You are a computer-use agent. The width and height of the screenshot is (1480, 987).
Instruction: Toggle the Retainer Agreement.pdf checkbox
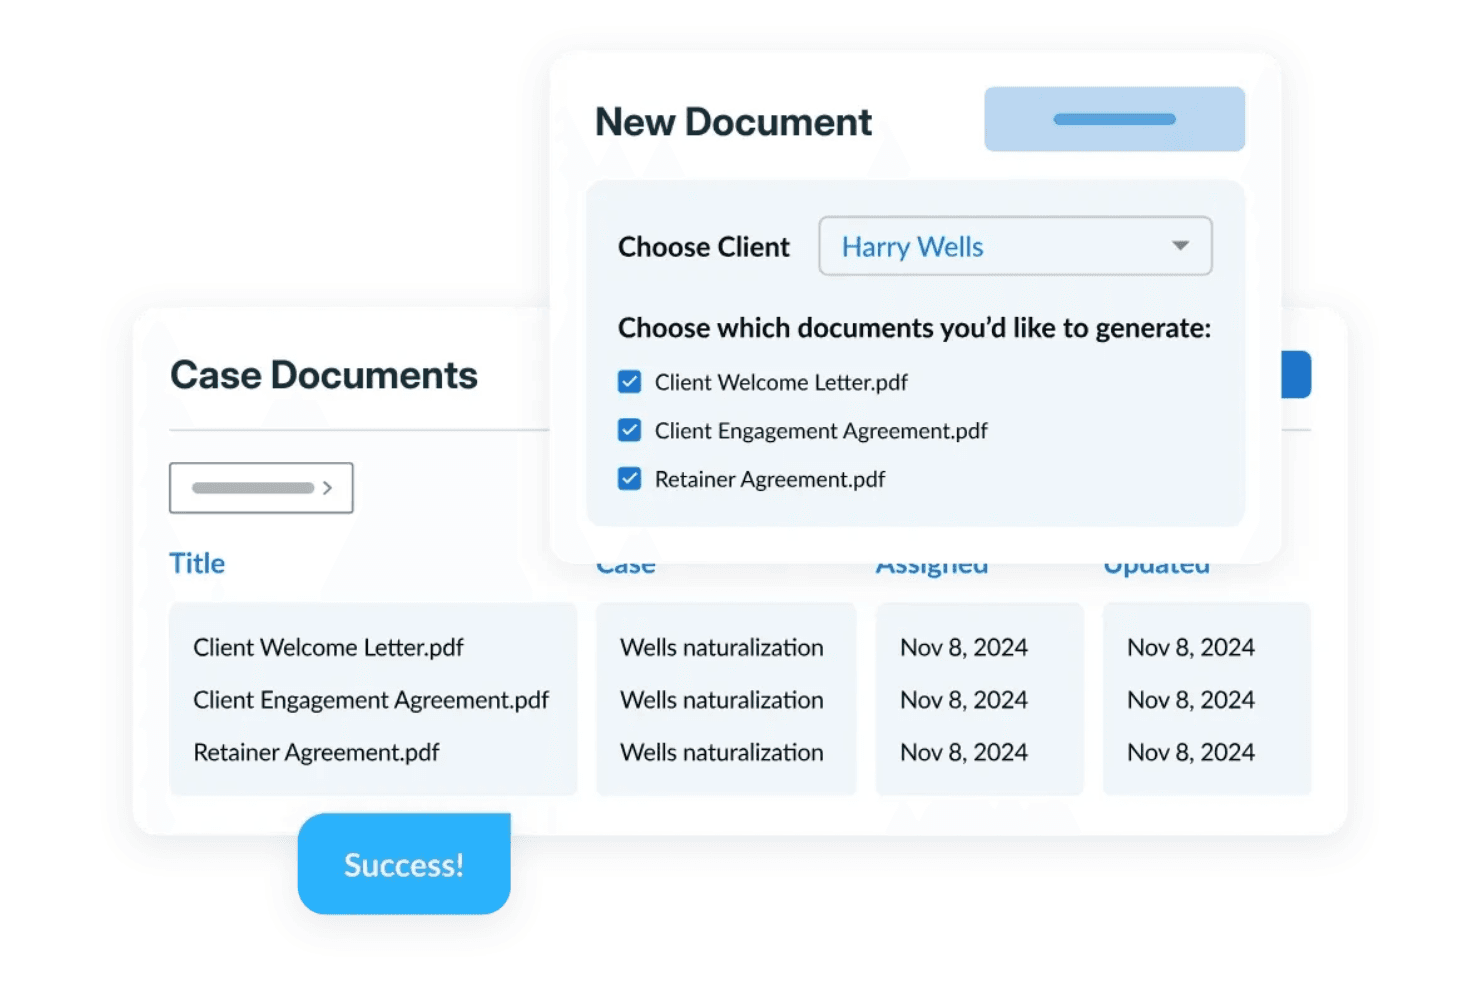coord(629,479)
